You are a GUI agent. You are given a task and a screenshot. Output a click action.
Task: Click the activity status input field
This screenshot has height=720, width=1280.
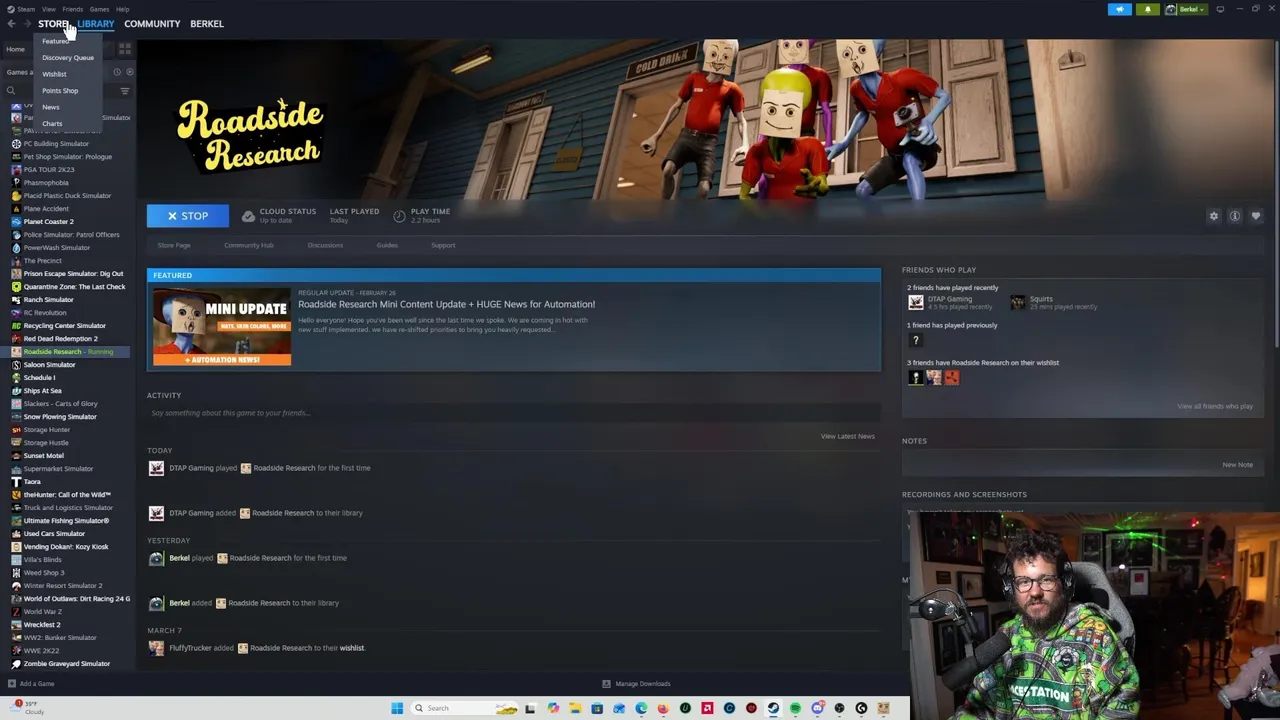[513, 413]
